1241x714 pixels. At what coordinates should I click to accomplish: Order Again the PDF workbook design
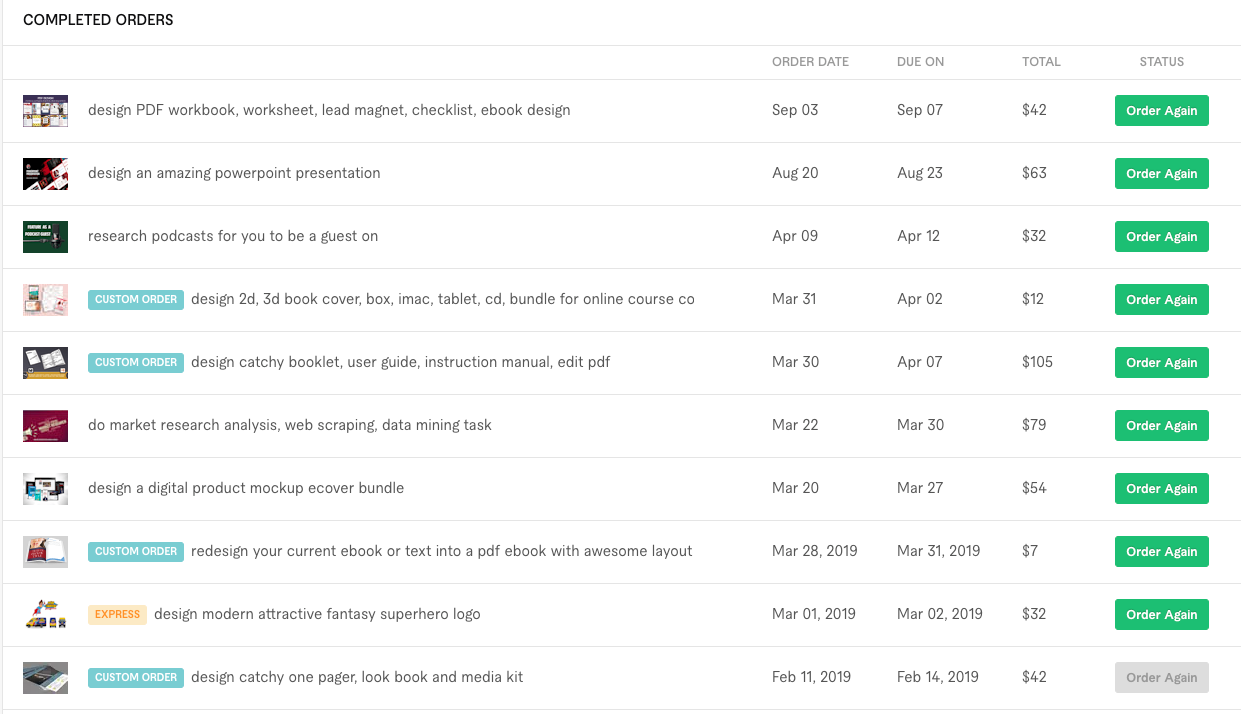(x=1161, y=111)
